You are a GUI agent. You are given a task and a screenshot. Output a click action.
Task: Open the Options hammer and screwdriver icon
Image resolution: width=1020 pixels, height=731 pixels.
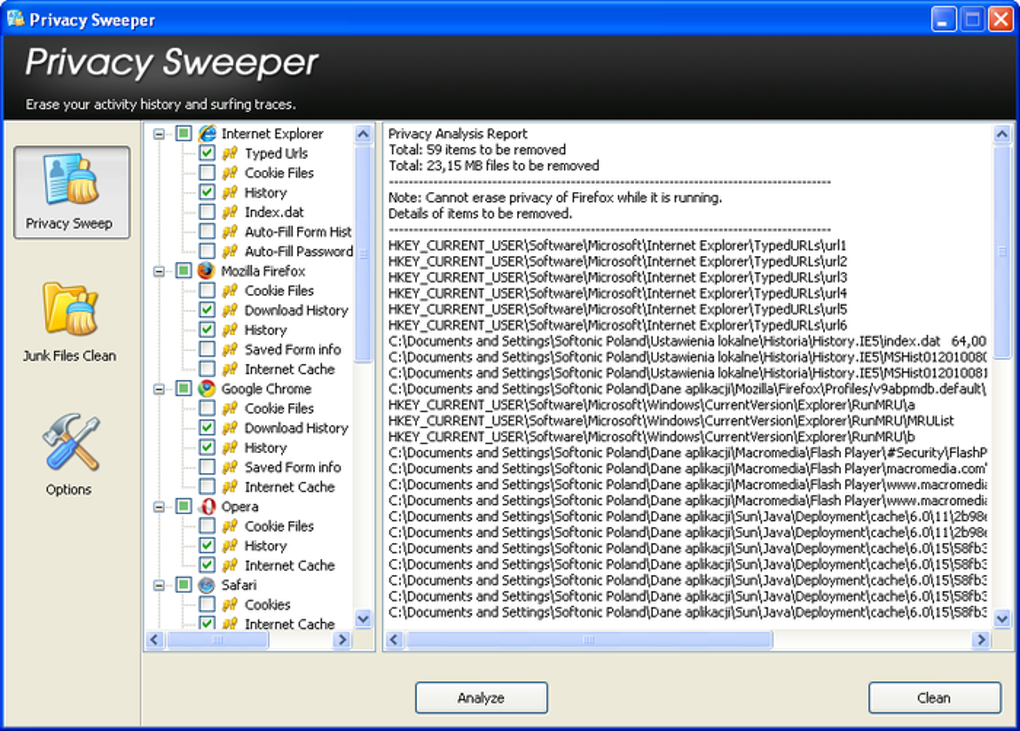(x=71, y=442)
